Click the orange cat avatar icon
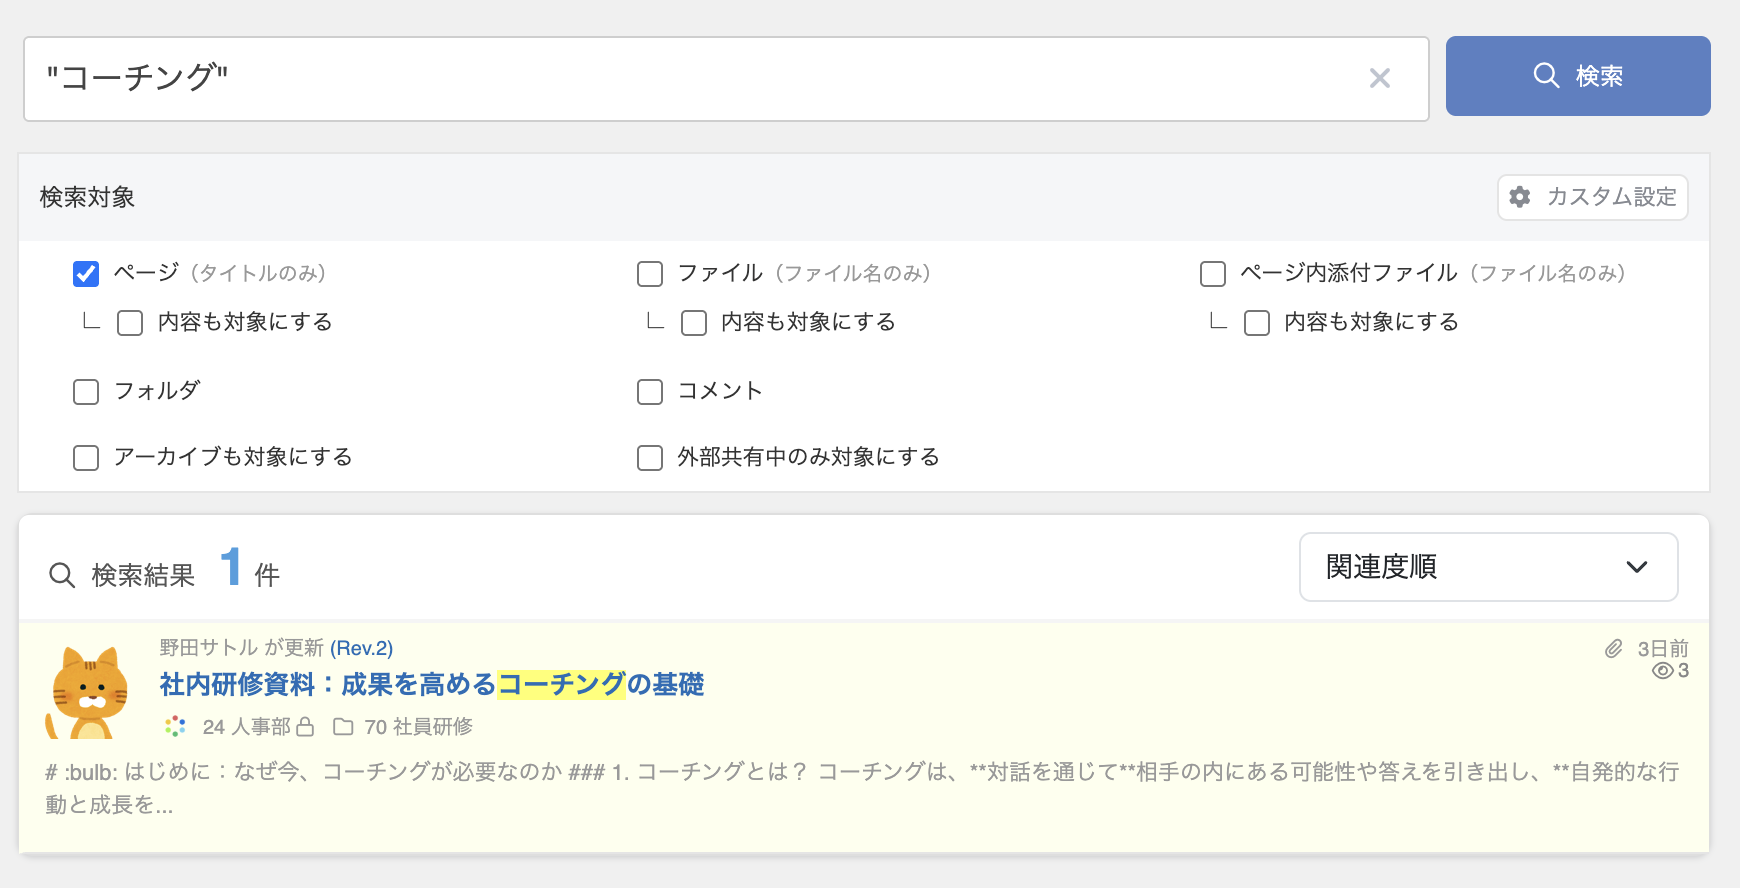Viewport: 1740px width, 888px height. tap(89, 692)
